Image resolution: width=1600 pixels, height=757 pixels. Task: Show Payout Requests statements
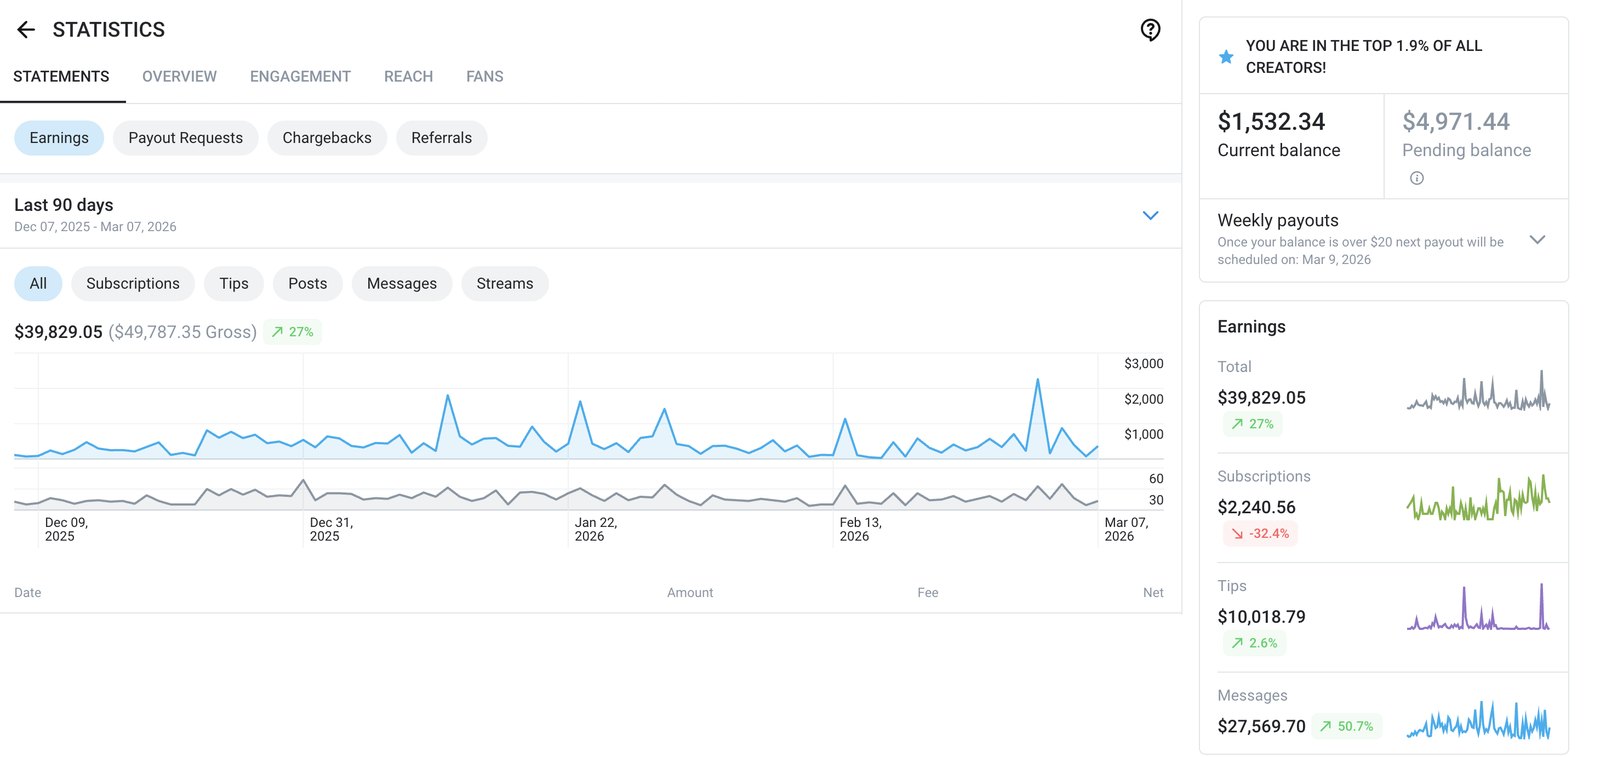pyautogui.click(x=186, y=138)
